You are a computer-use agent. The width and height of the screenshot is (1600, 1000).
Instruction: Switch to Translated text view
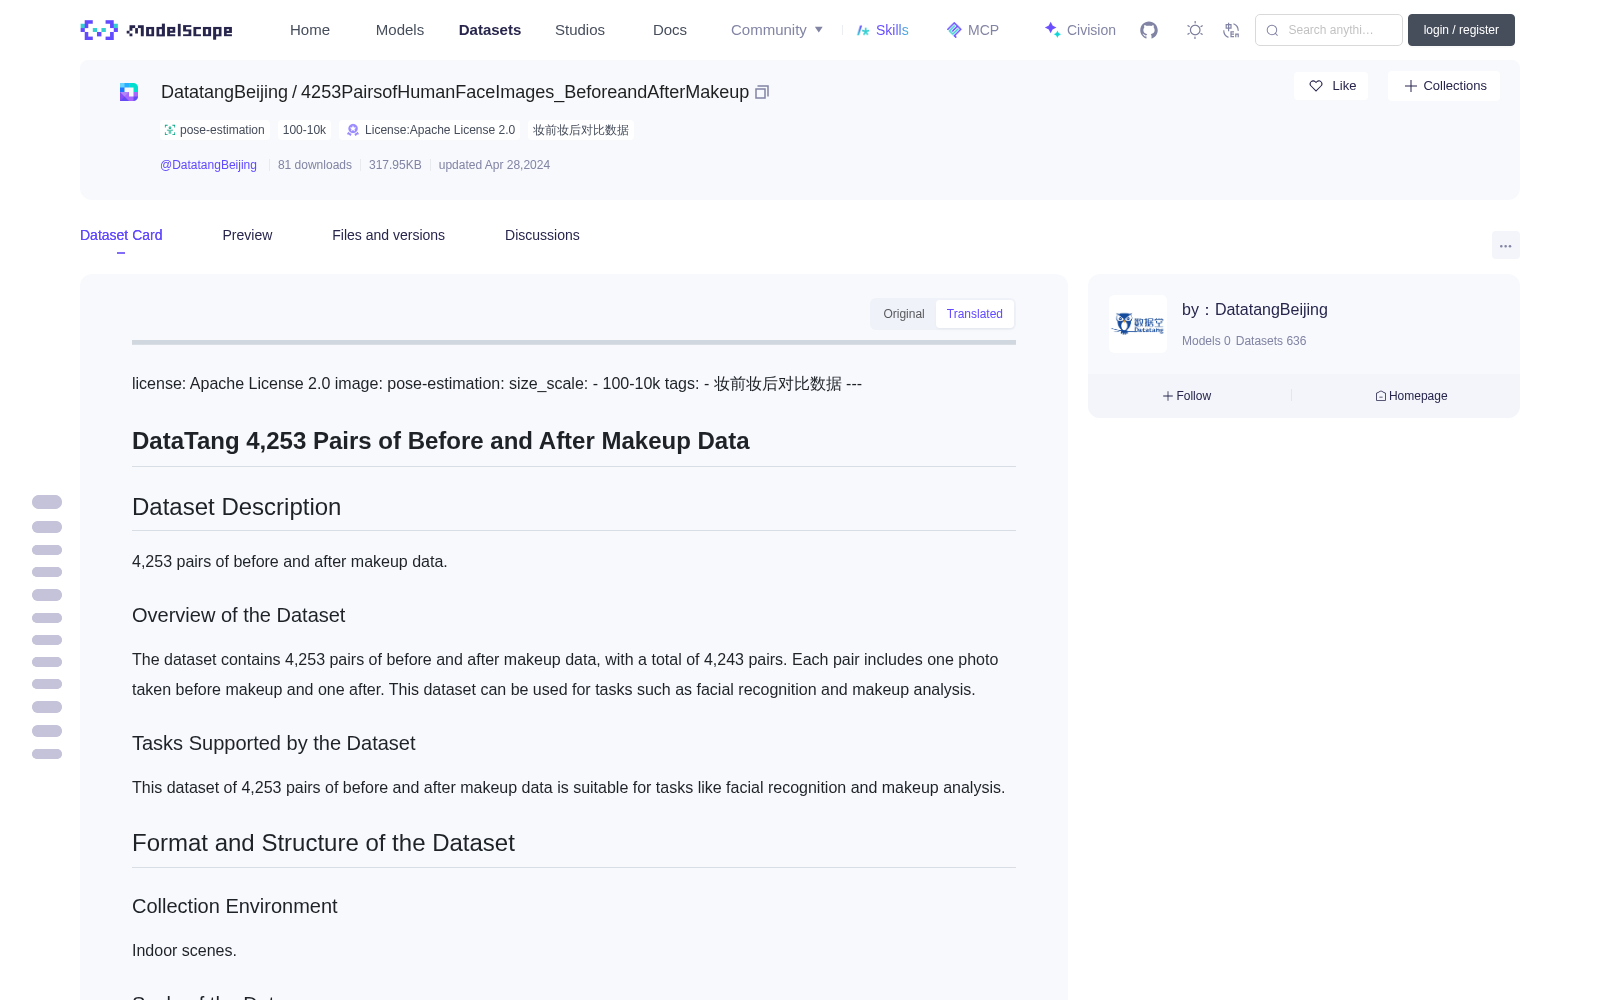point(975,314)
